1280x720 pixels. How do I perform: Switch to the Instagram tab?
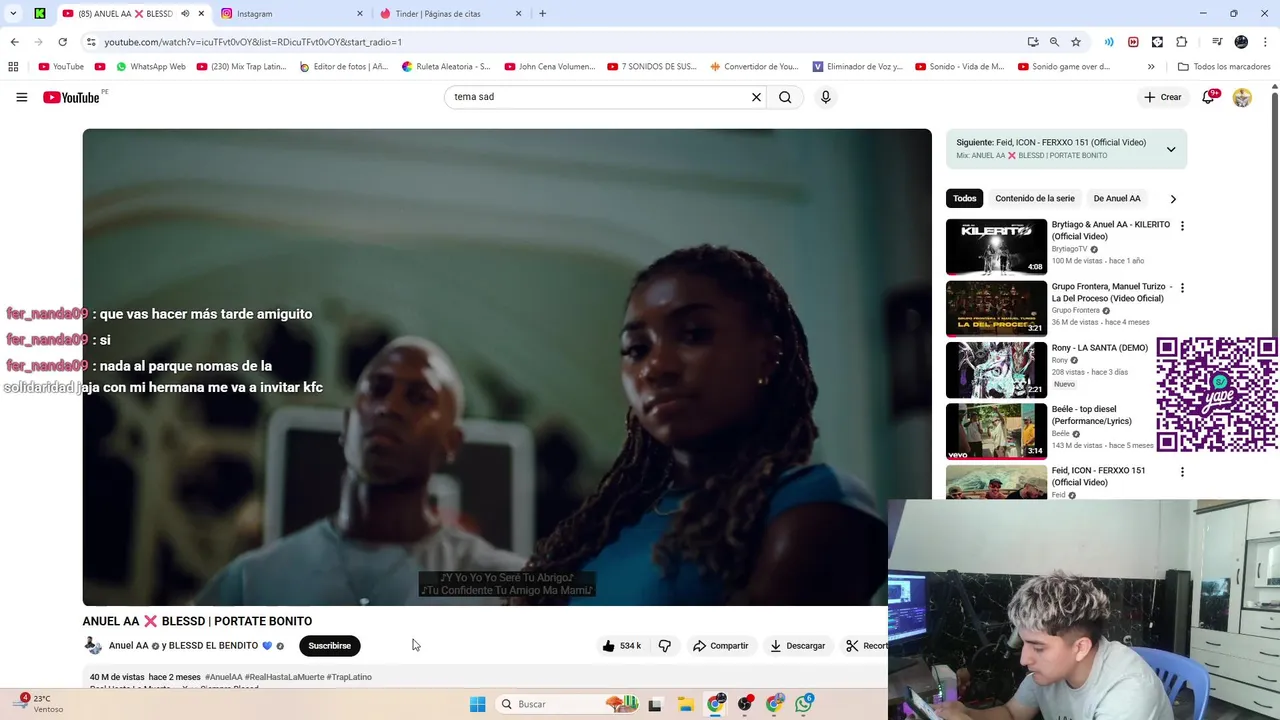tap(289, 14)
